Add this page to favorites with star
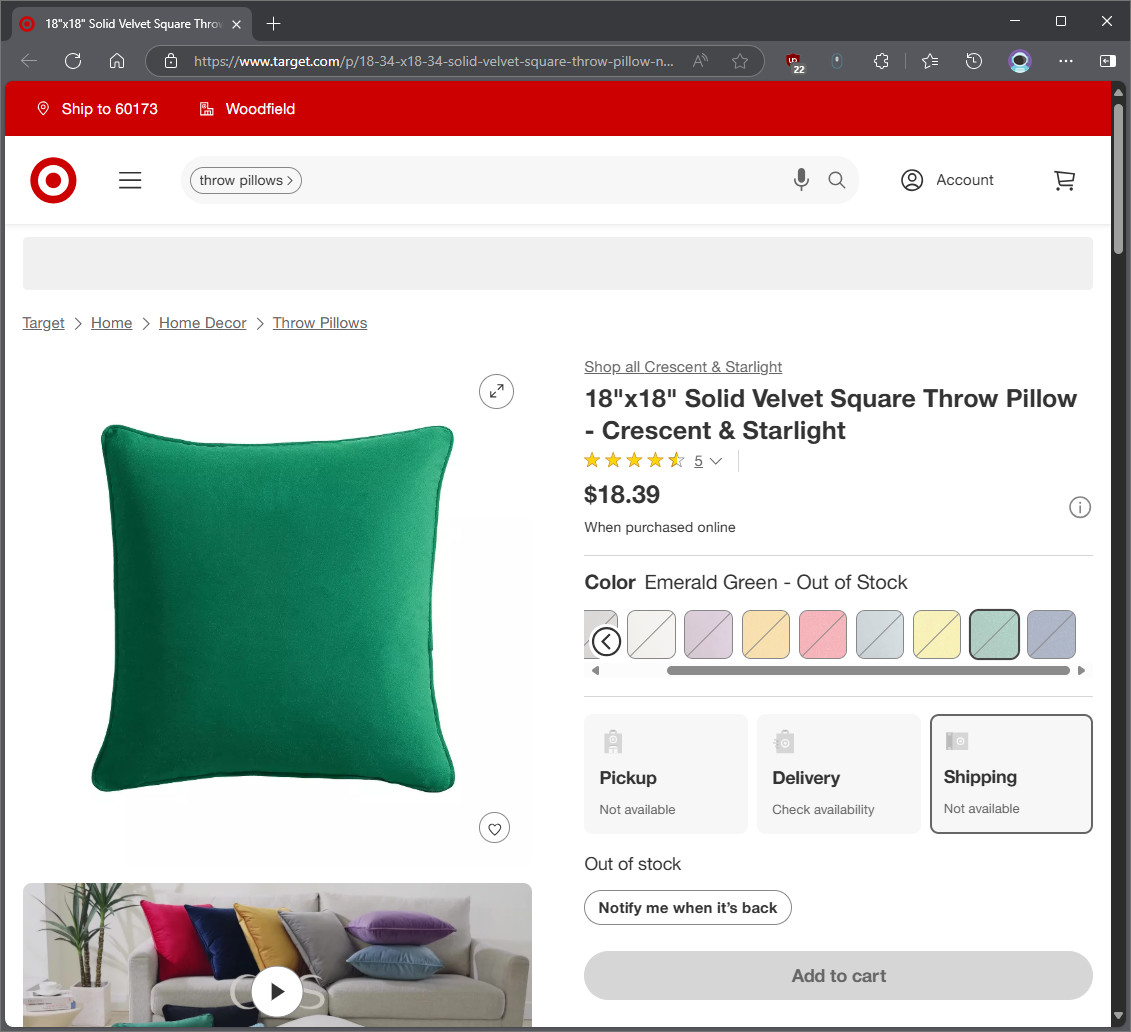The height and width of the screenshot is (1032, 1131). point(740,61)
